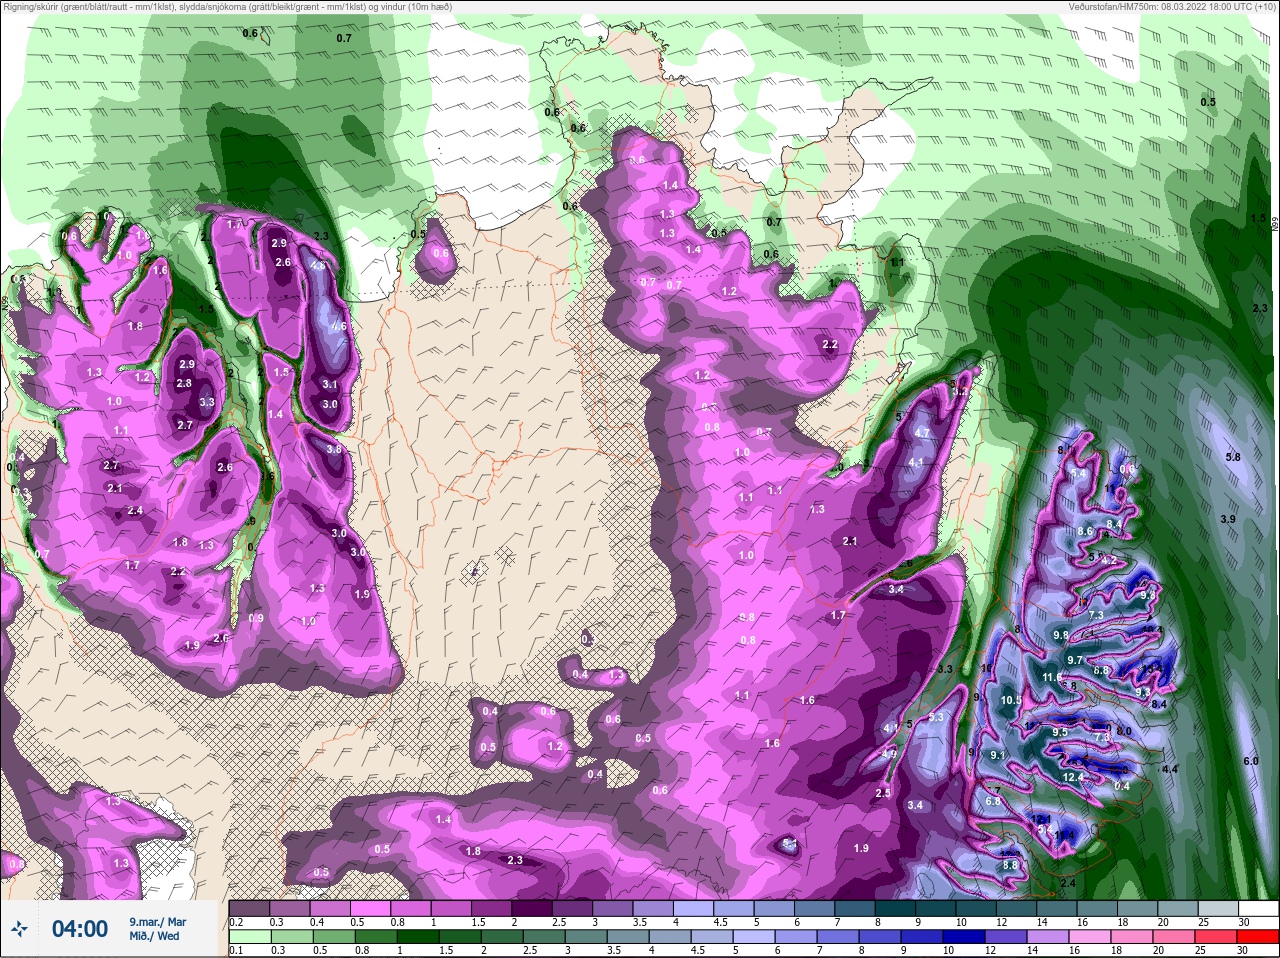Click the 4.6 value in the blue northwest band
Image resolution: width=1280 pixels, height=958 pixels.
[339, 326]
